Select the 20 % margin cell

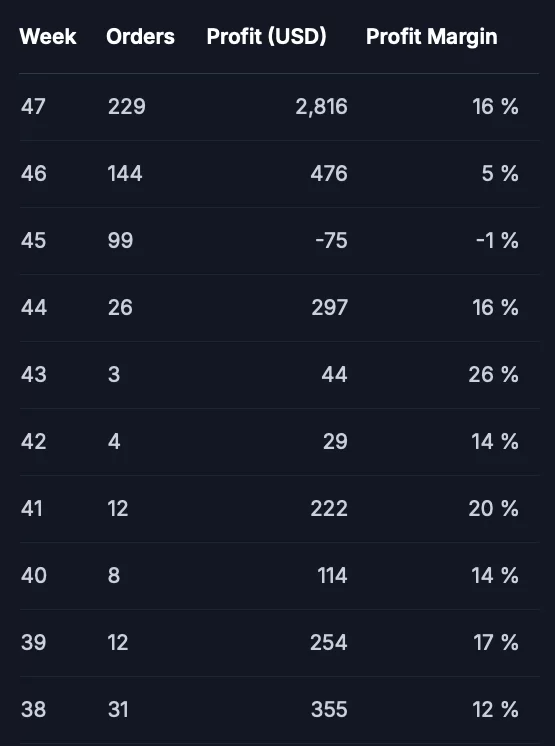click(x=494, y=509)
